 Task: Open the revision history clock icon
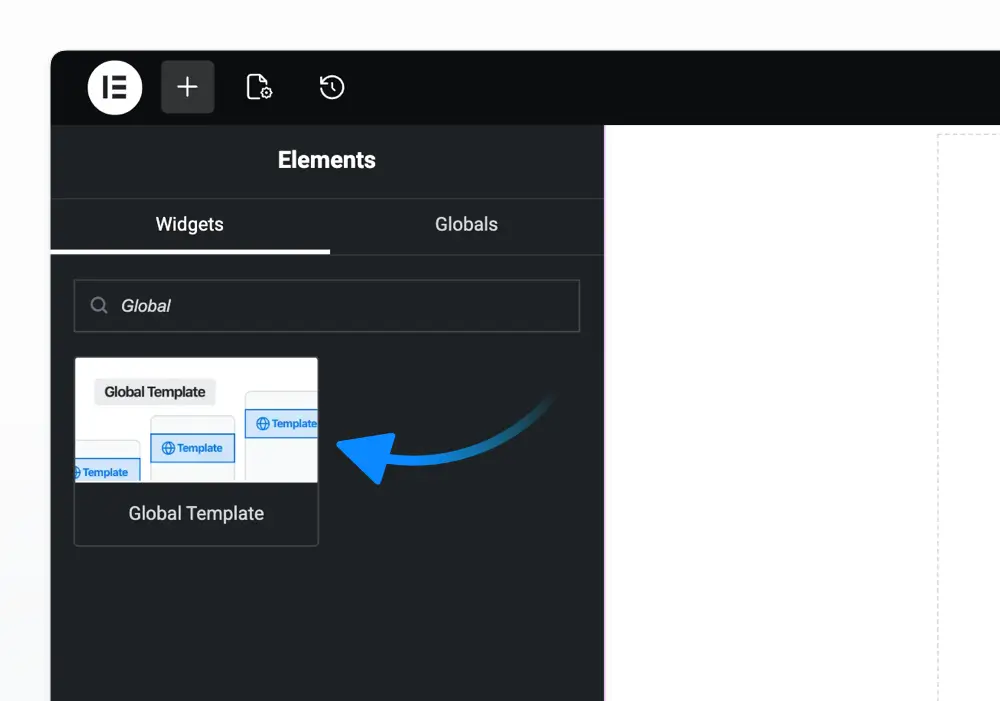[332, 87]
